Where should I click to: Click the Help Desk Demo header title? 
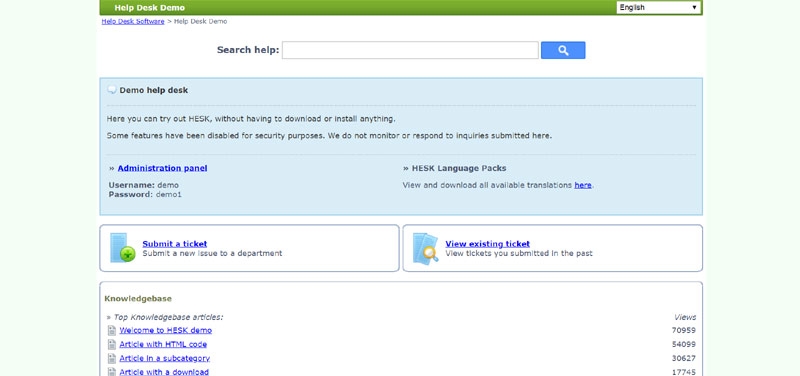pyautogui.click(x=149, y=8)
